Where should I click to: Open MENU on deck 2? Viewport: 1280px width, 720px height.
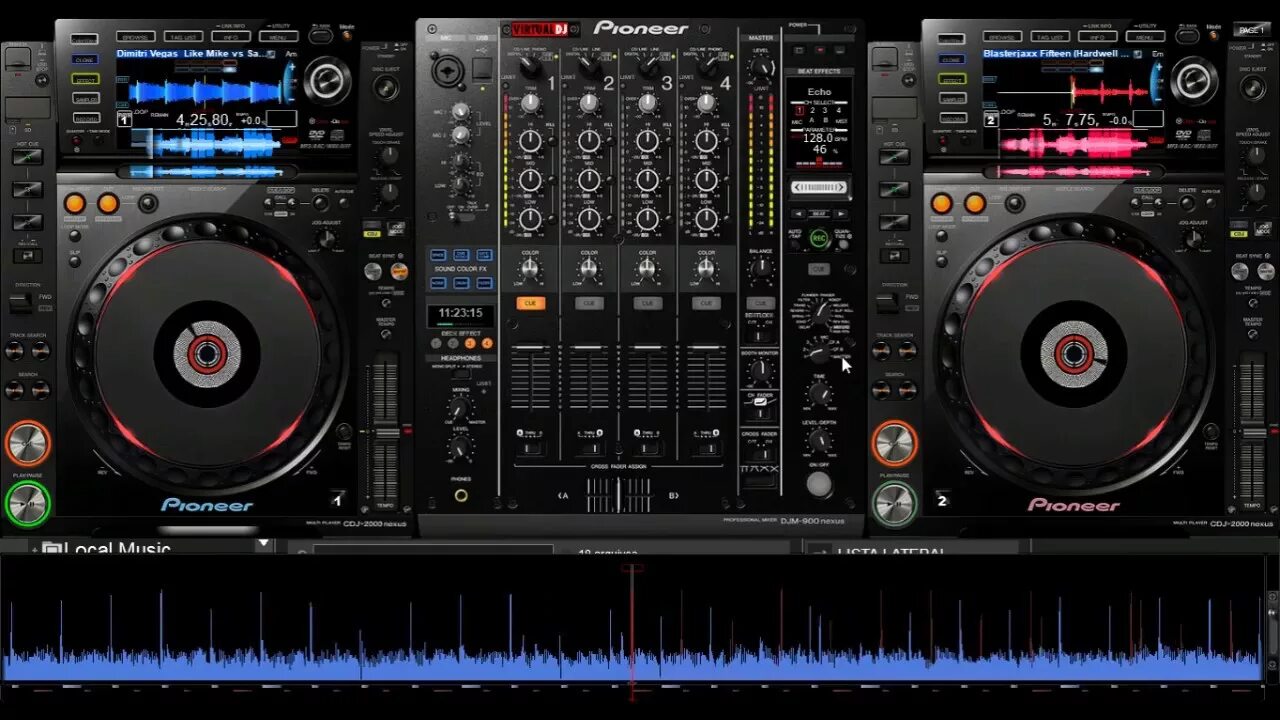1145,37
